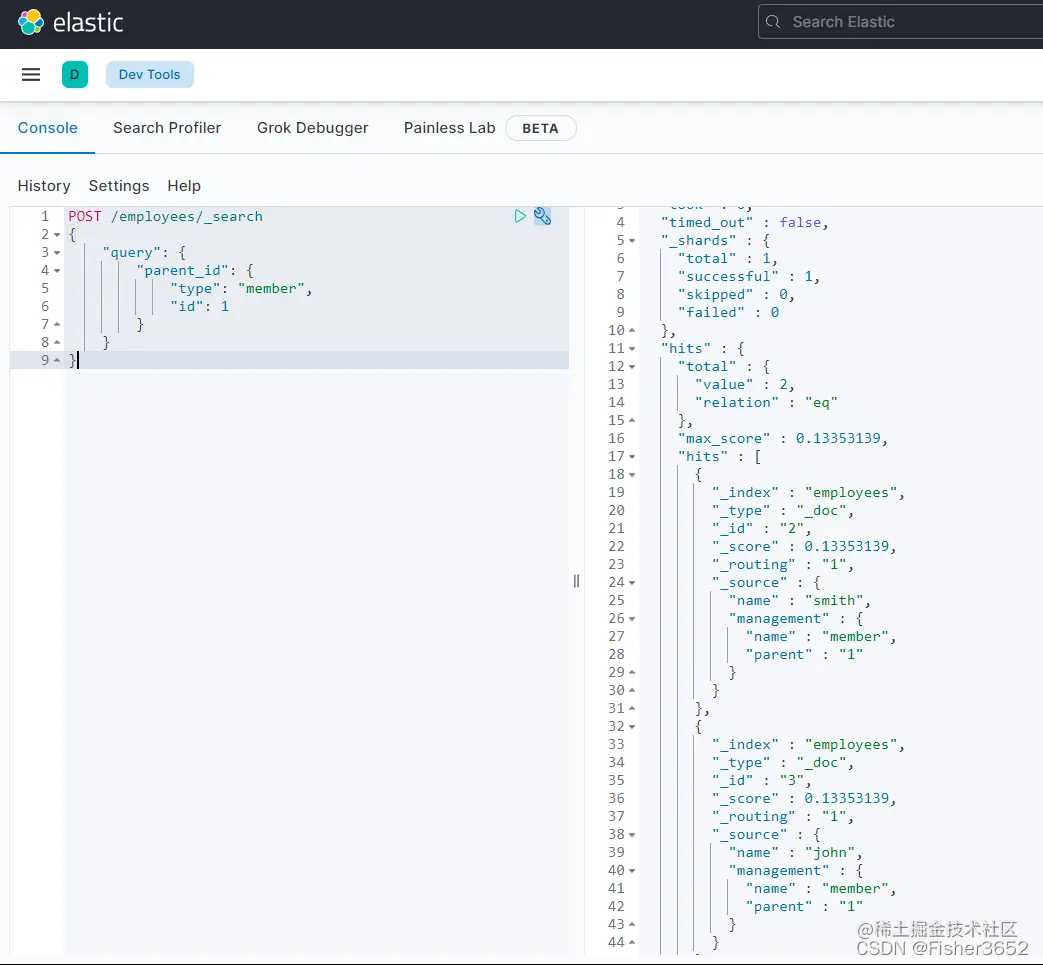Collapse "hits" array at response line 17
1043x965 pixels.
tap(632, 457)
